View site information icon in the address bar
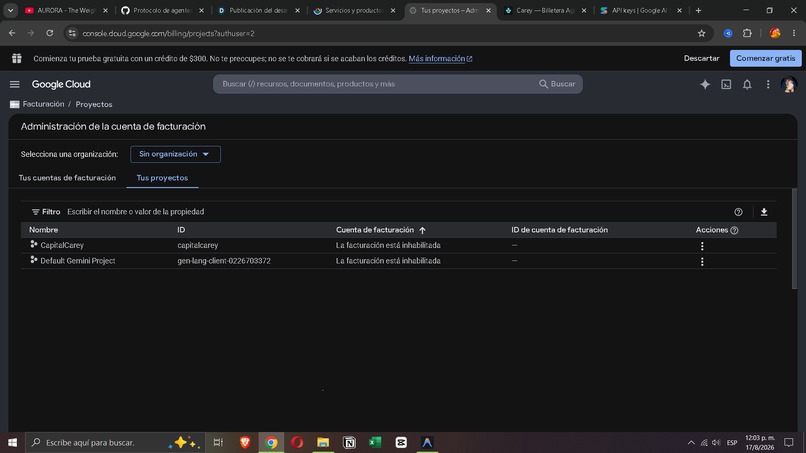The height and width of the screenshot is (453, 806). [x=72, y=33]
